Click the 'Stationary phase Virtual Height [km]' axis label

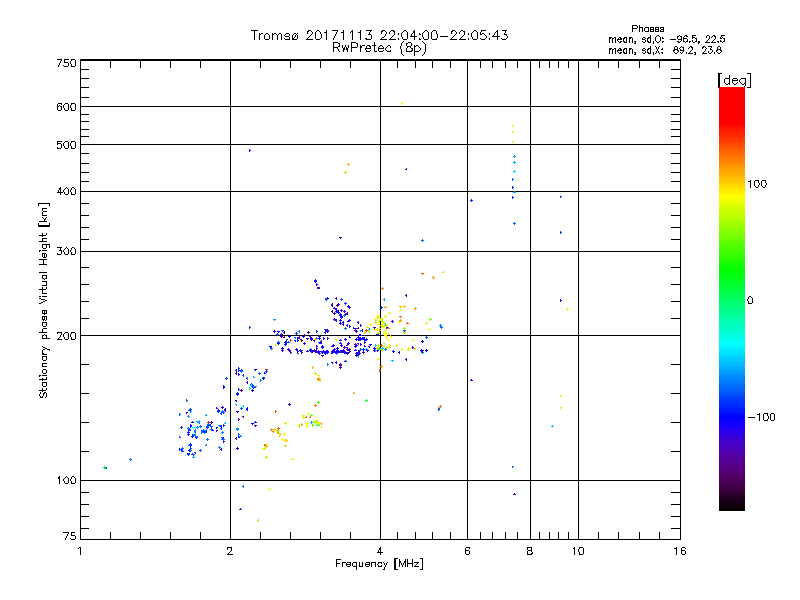click(44, 301)
